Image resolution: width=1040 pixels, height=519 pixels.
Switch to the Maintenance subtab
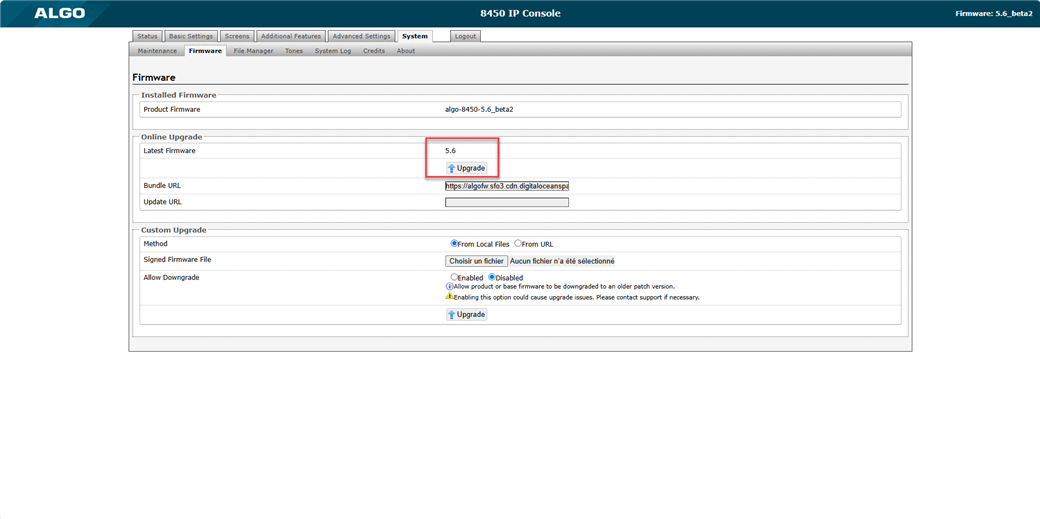coord(157,51)
